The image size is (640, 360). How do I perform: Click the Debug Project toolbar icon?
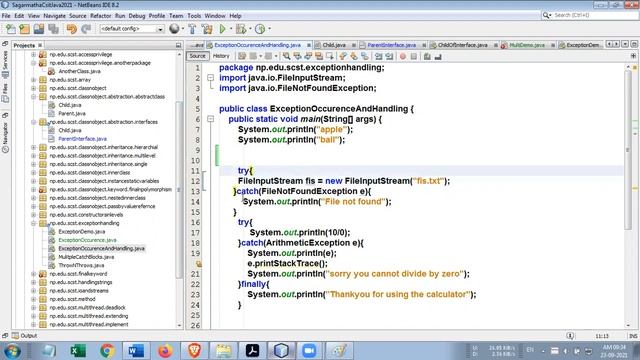[241, 29]
